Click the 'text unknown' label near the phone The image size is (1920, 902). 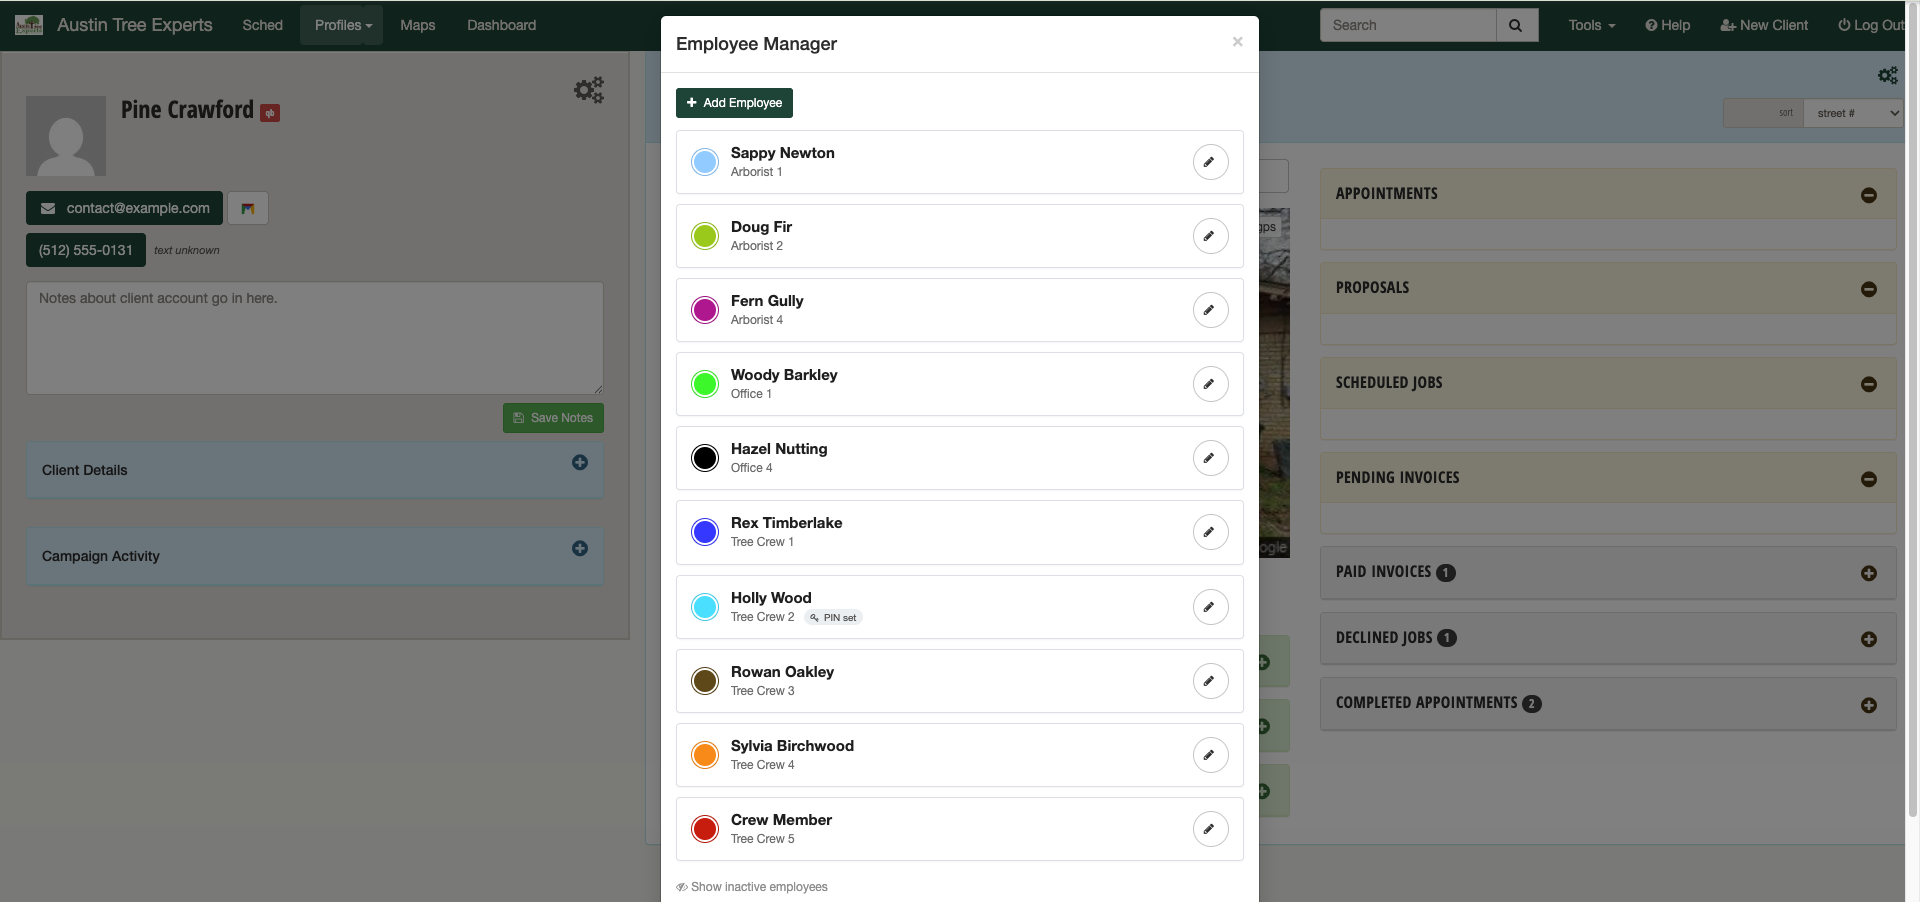pyautogui.click(x=187, y=250)
